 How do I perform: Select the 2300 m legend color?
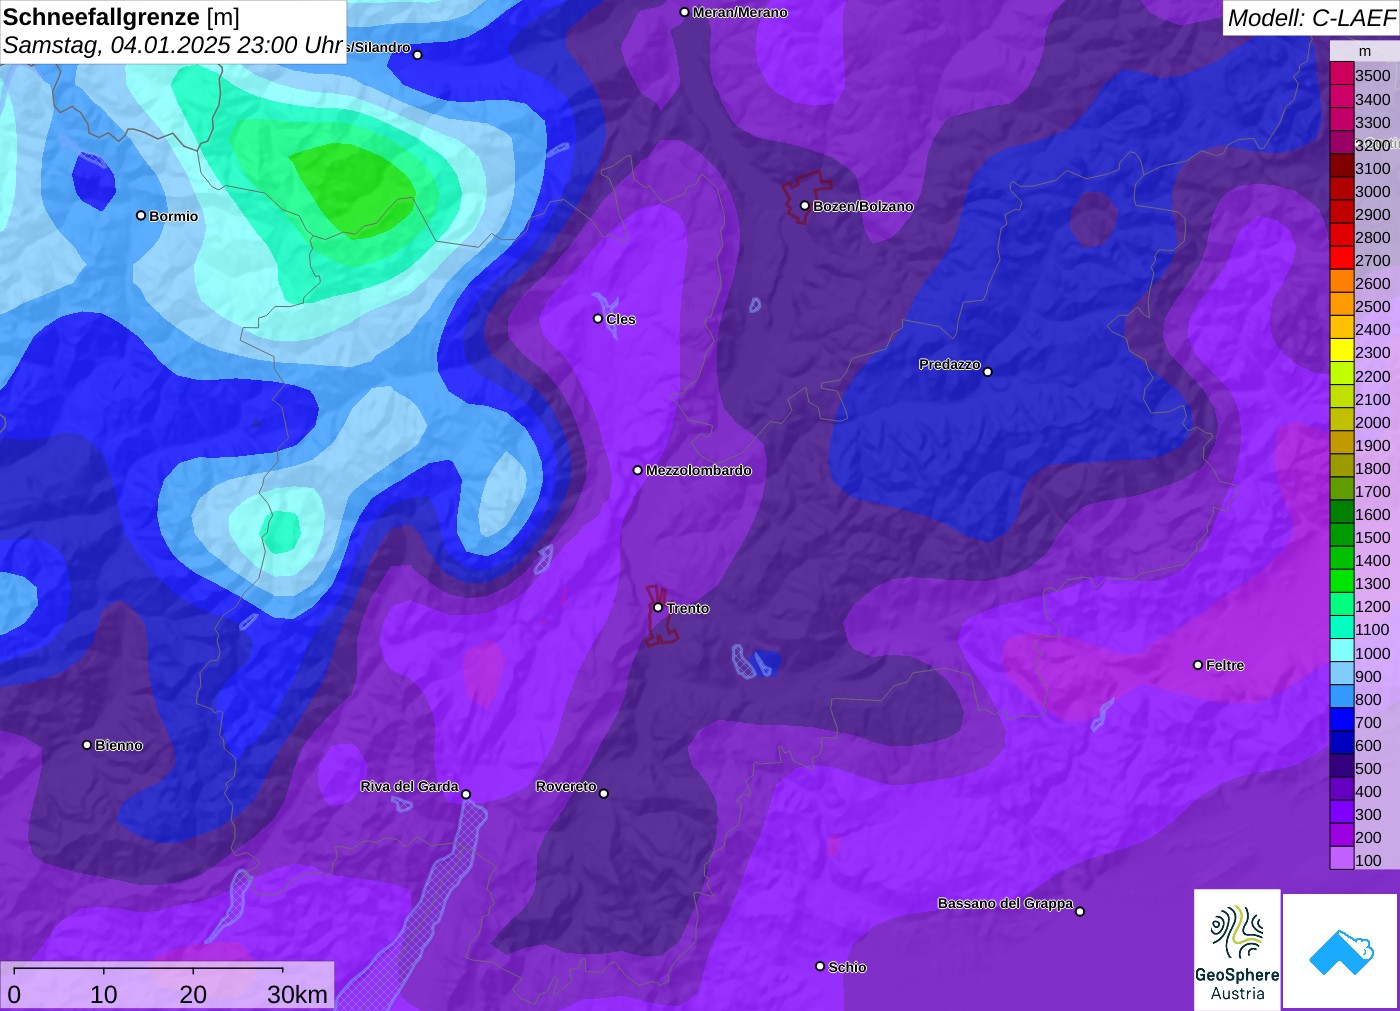click(1342, 351)
